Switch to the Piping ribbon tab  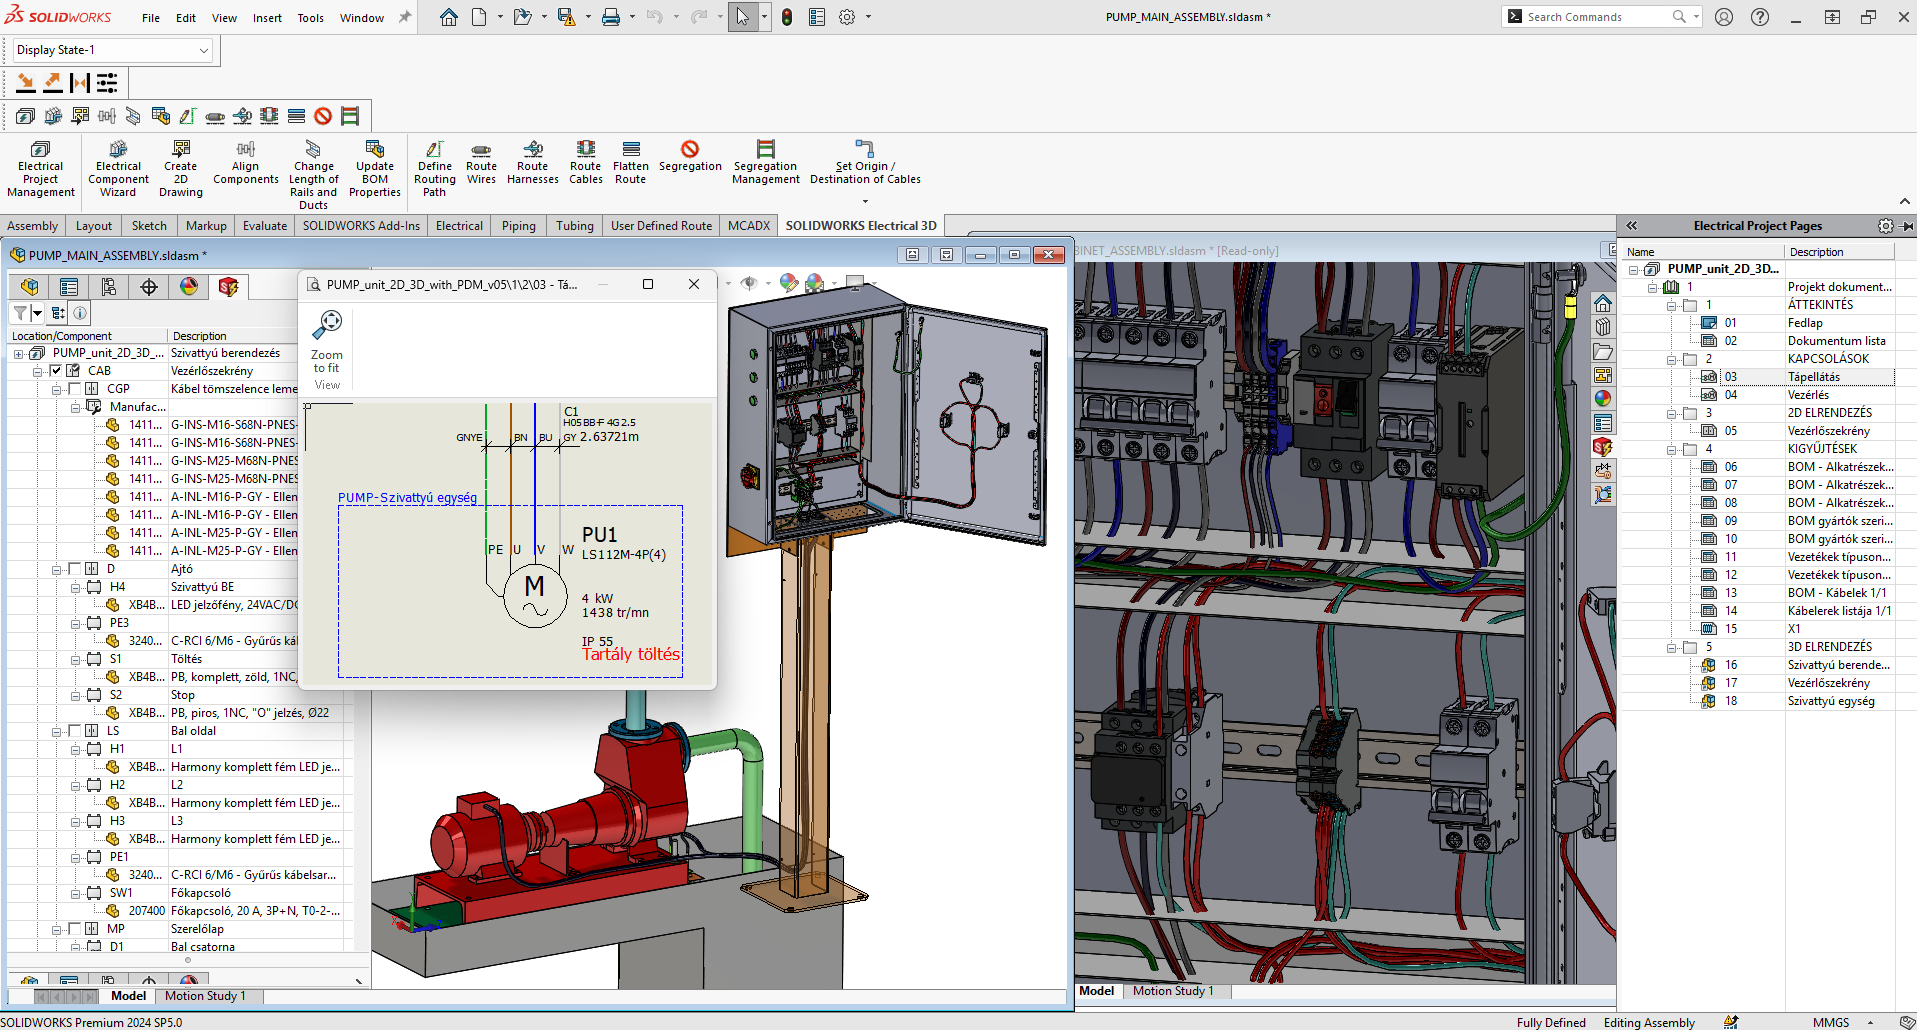tap(518, 226)
